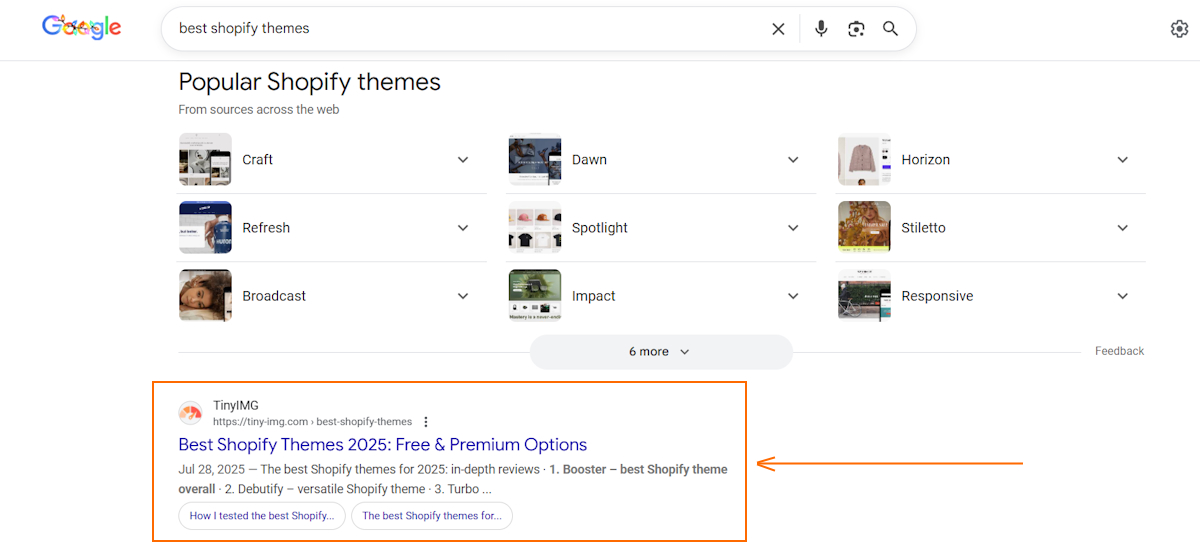Open the Impact theme thumbnail

click(x=535, y=296)
